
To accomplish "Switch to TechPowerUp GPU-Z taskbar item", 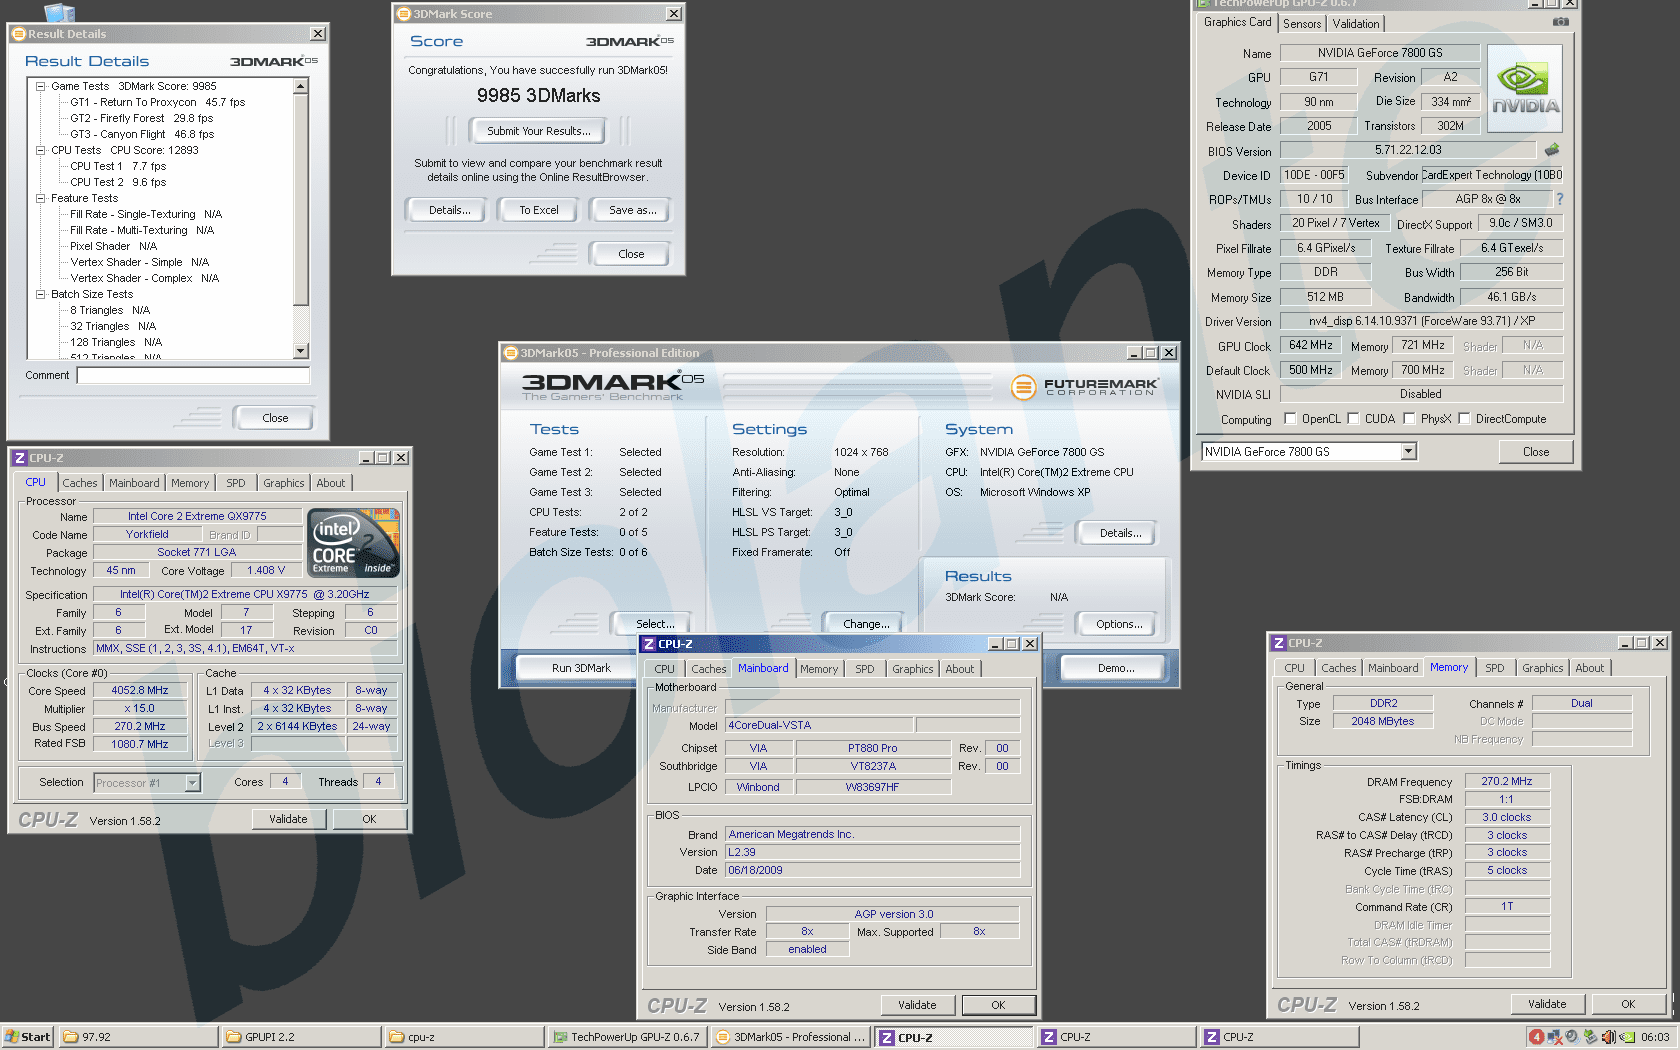I will click(x=627, y=1037).
